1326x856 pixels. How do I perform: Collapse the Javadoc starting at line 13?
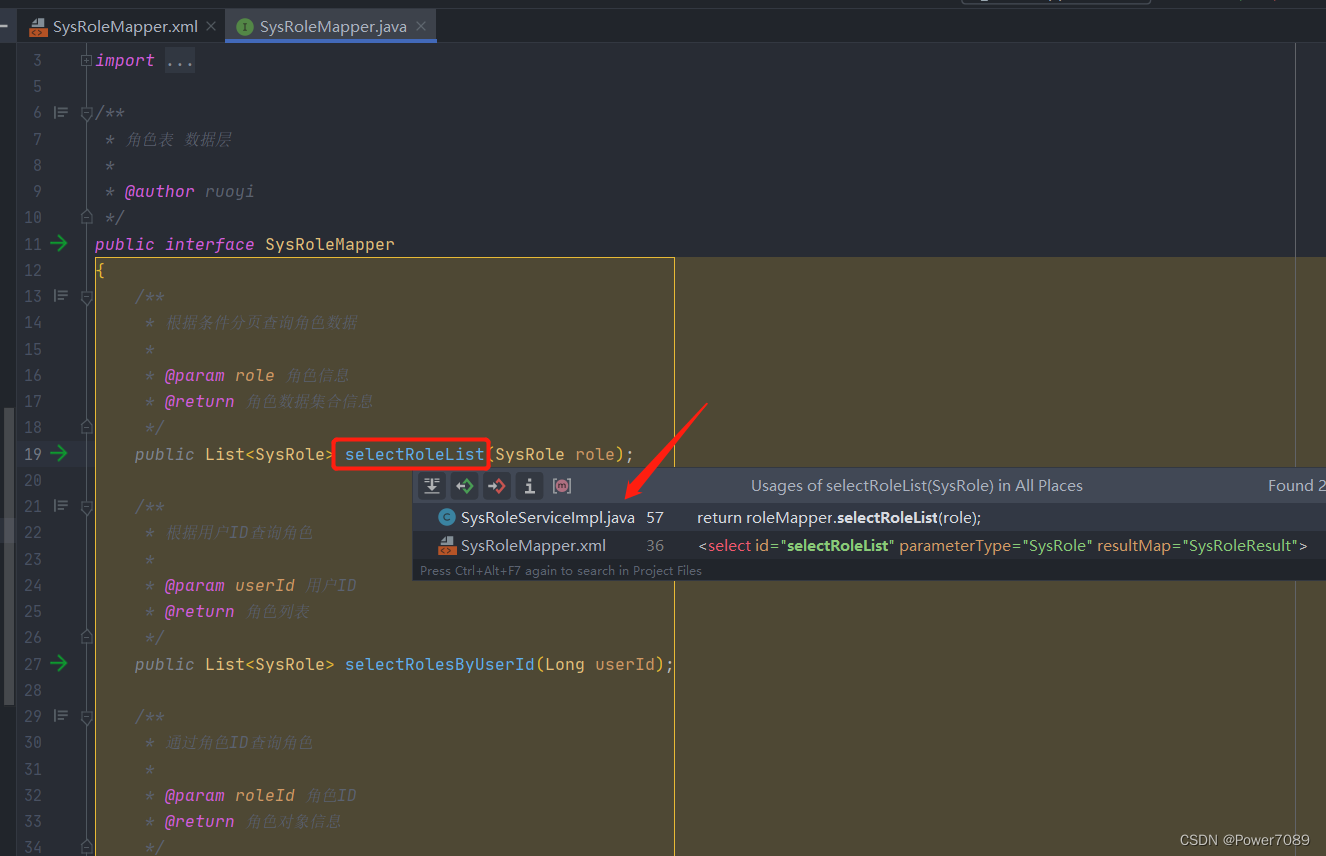86,296
